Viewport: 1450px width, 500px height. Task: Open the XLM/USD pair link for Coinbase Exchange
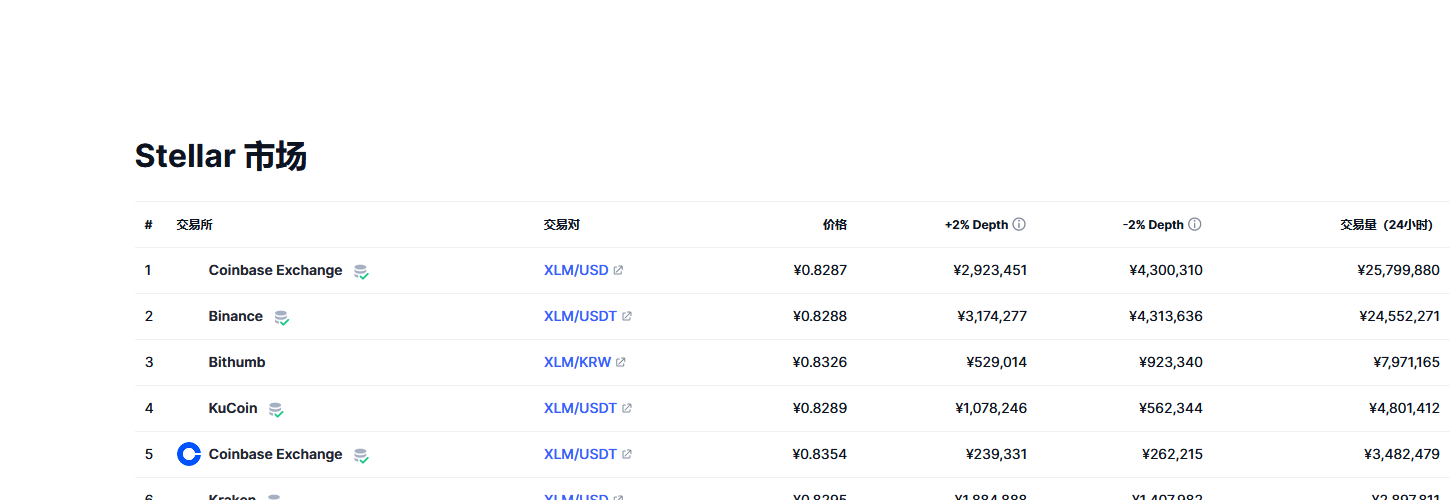point(576,271)
